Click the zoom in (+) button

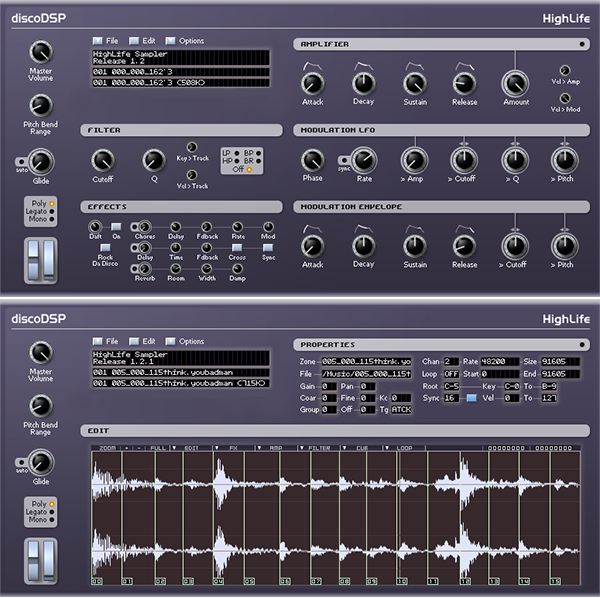127,448
